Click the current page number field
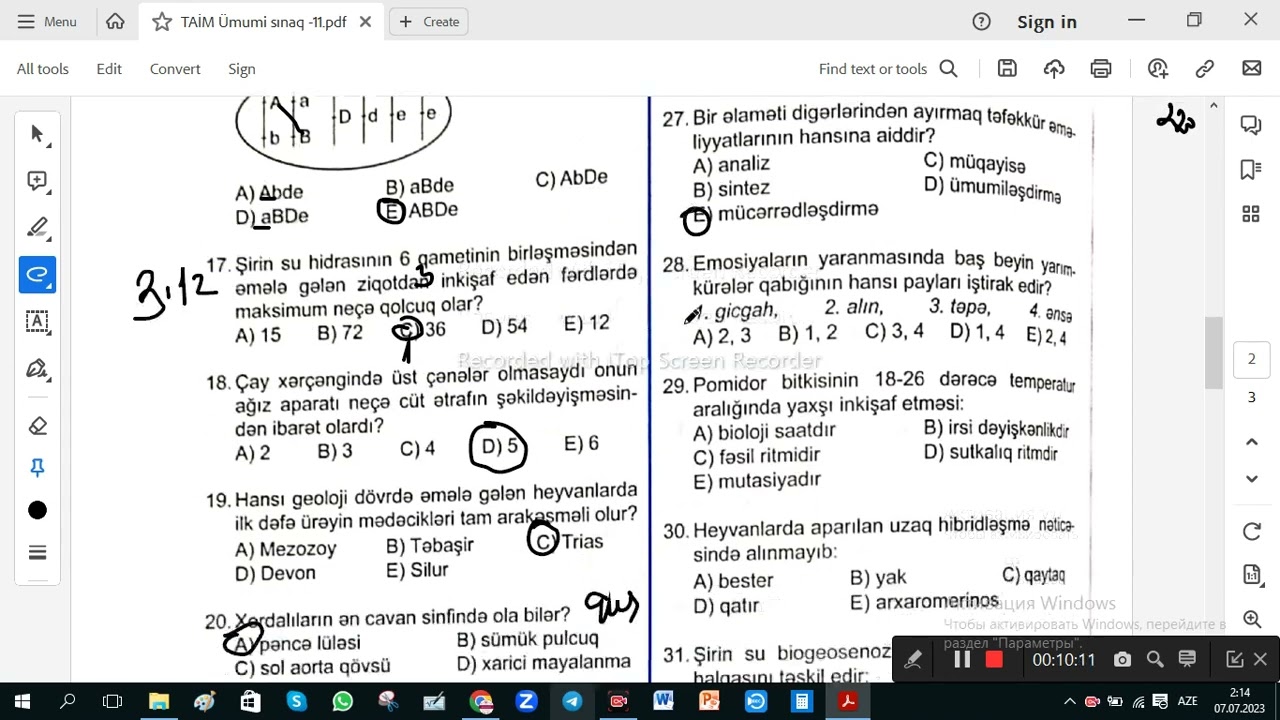 1251,359
